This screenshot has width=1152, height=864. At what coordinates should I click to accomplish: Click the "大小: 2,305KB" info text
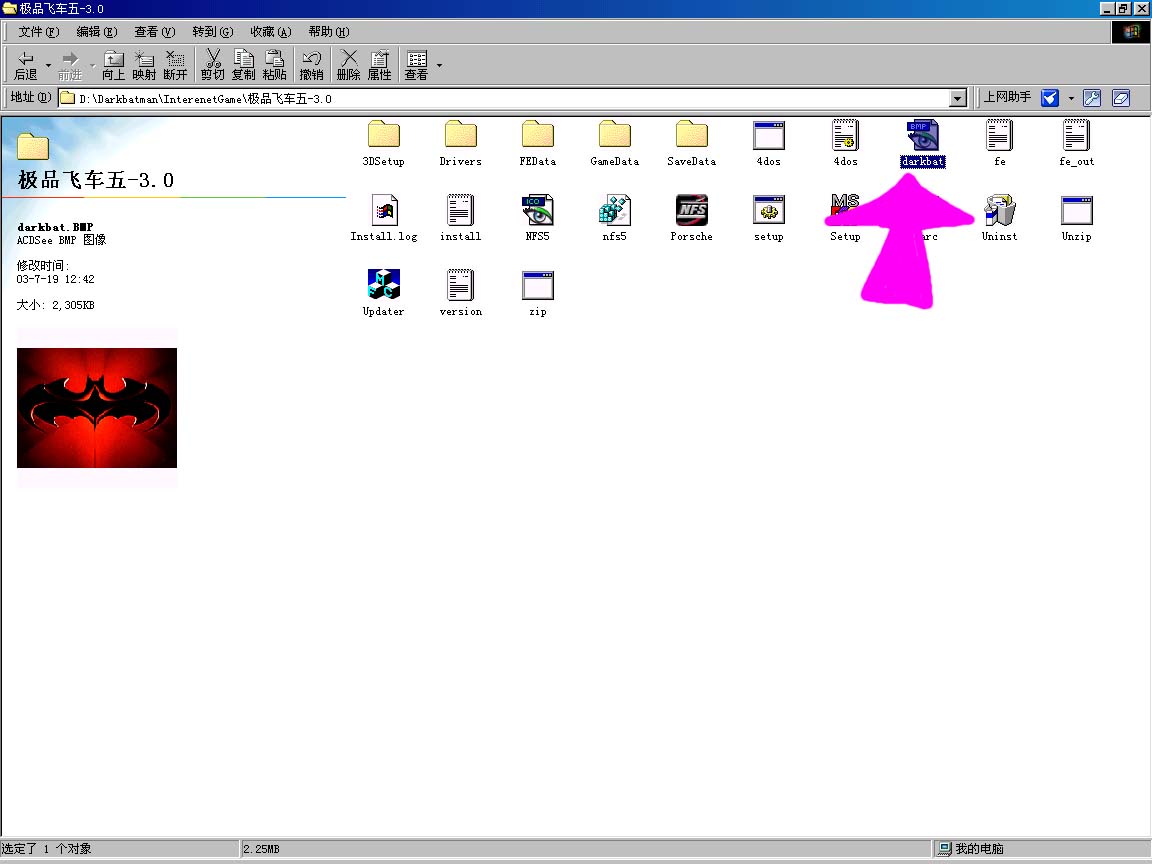tap(56, 305)
